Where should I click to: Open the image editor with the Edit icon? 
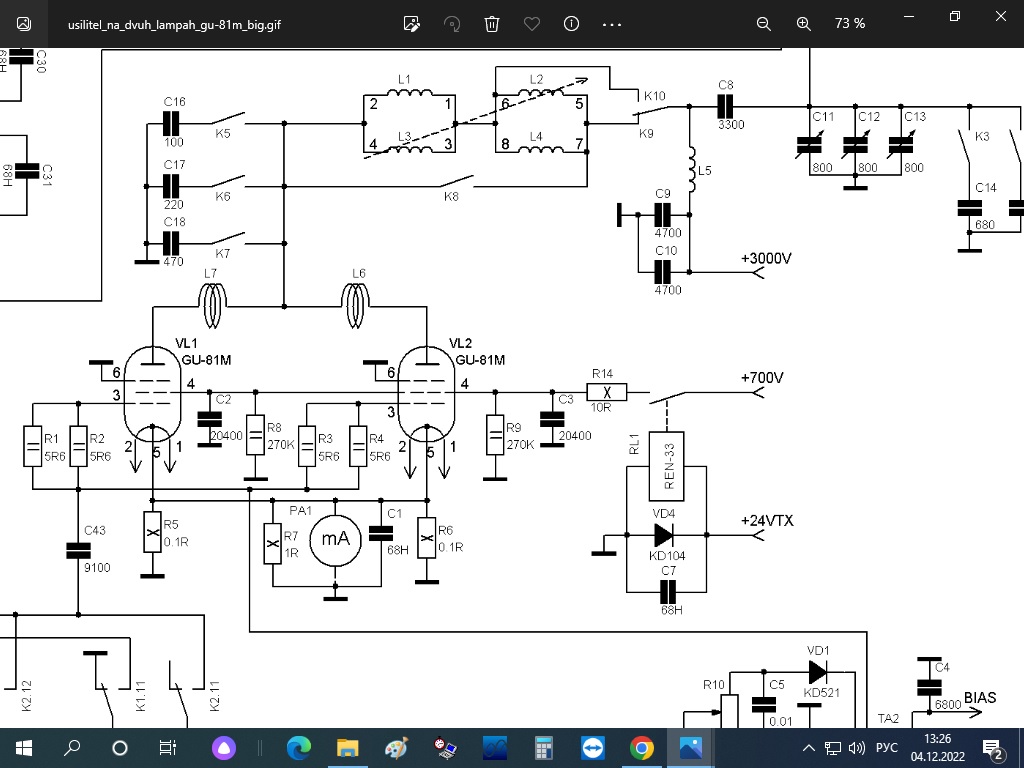[411, 23]
